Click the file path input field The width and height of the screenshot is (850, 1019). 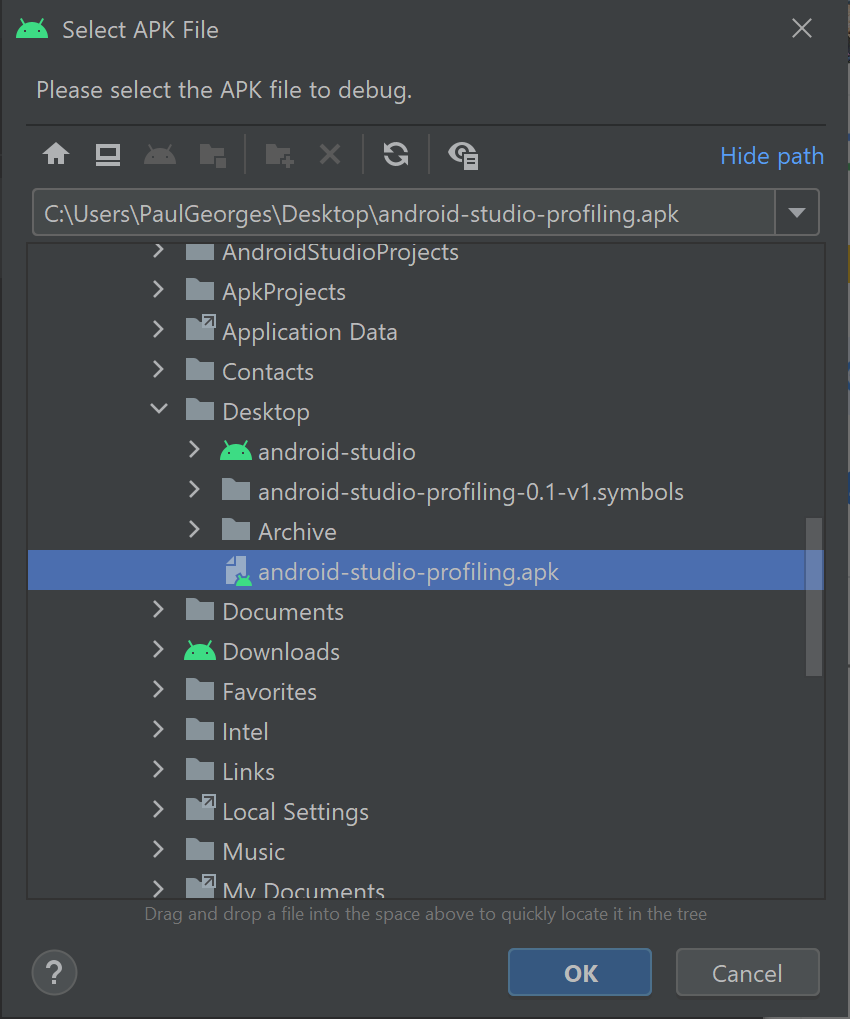pos(400,213)
